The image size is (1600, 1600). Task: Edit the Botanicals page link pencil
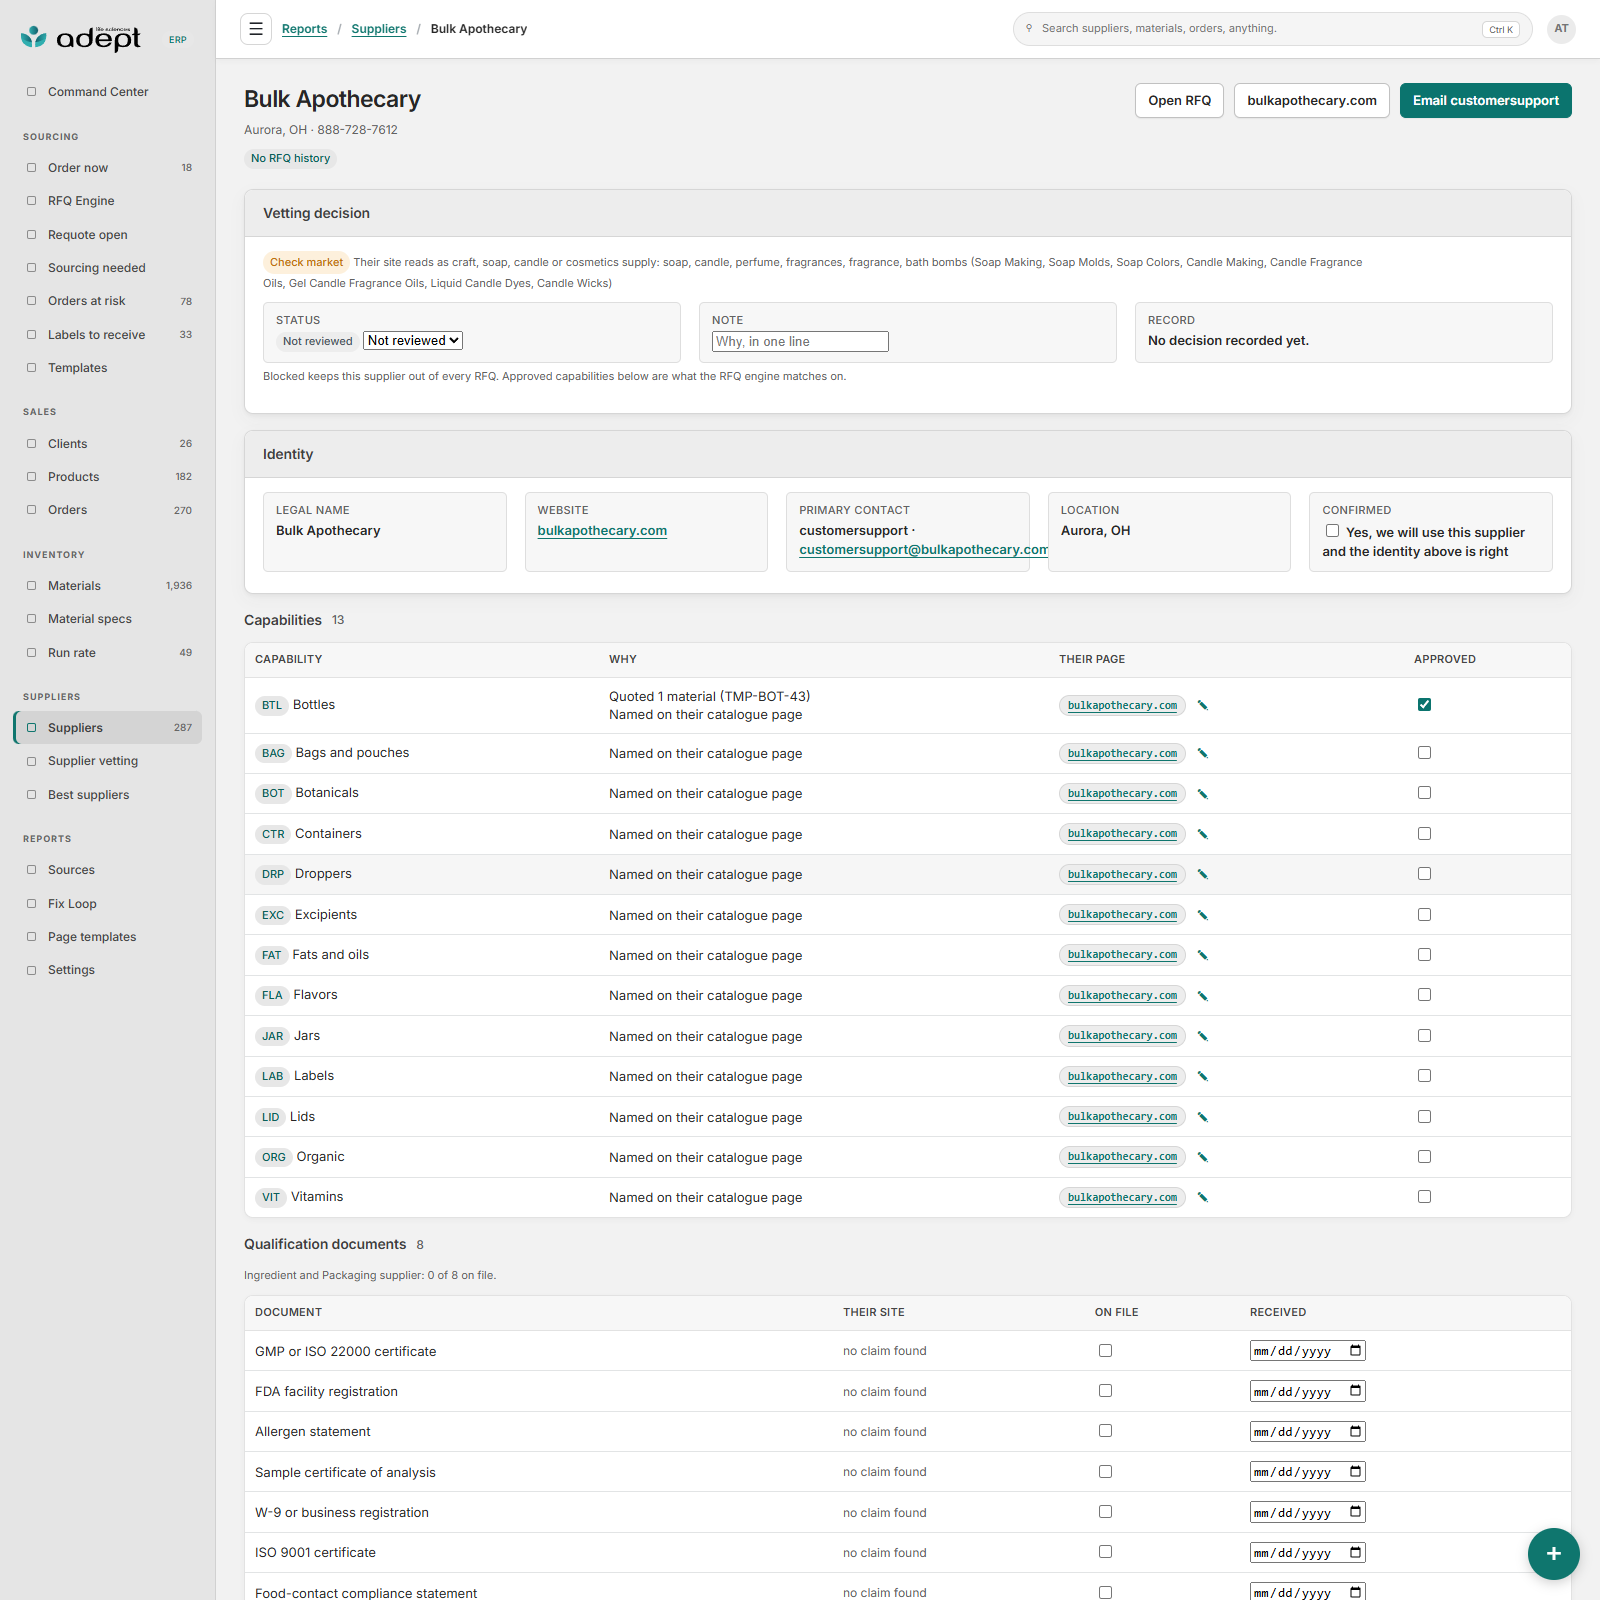1203,794
